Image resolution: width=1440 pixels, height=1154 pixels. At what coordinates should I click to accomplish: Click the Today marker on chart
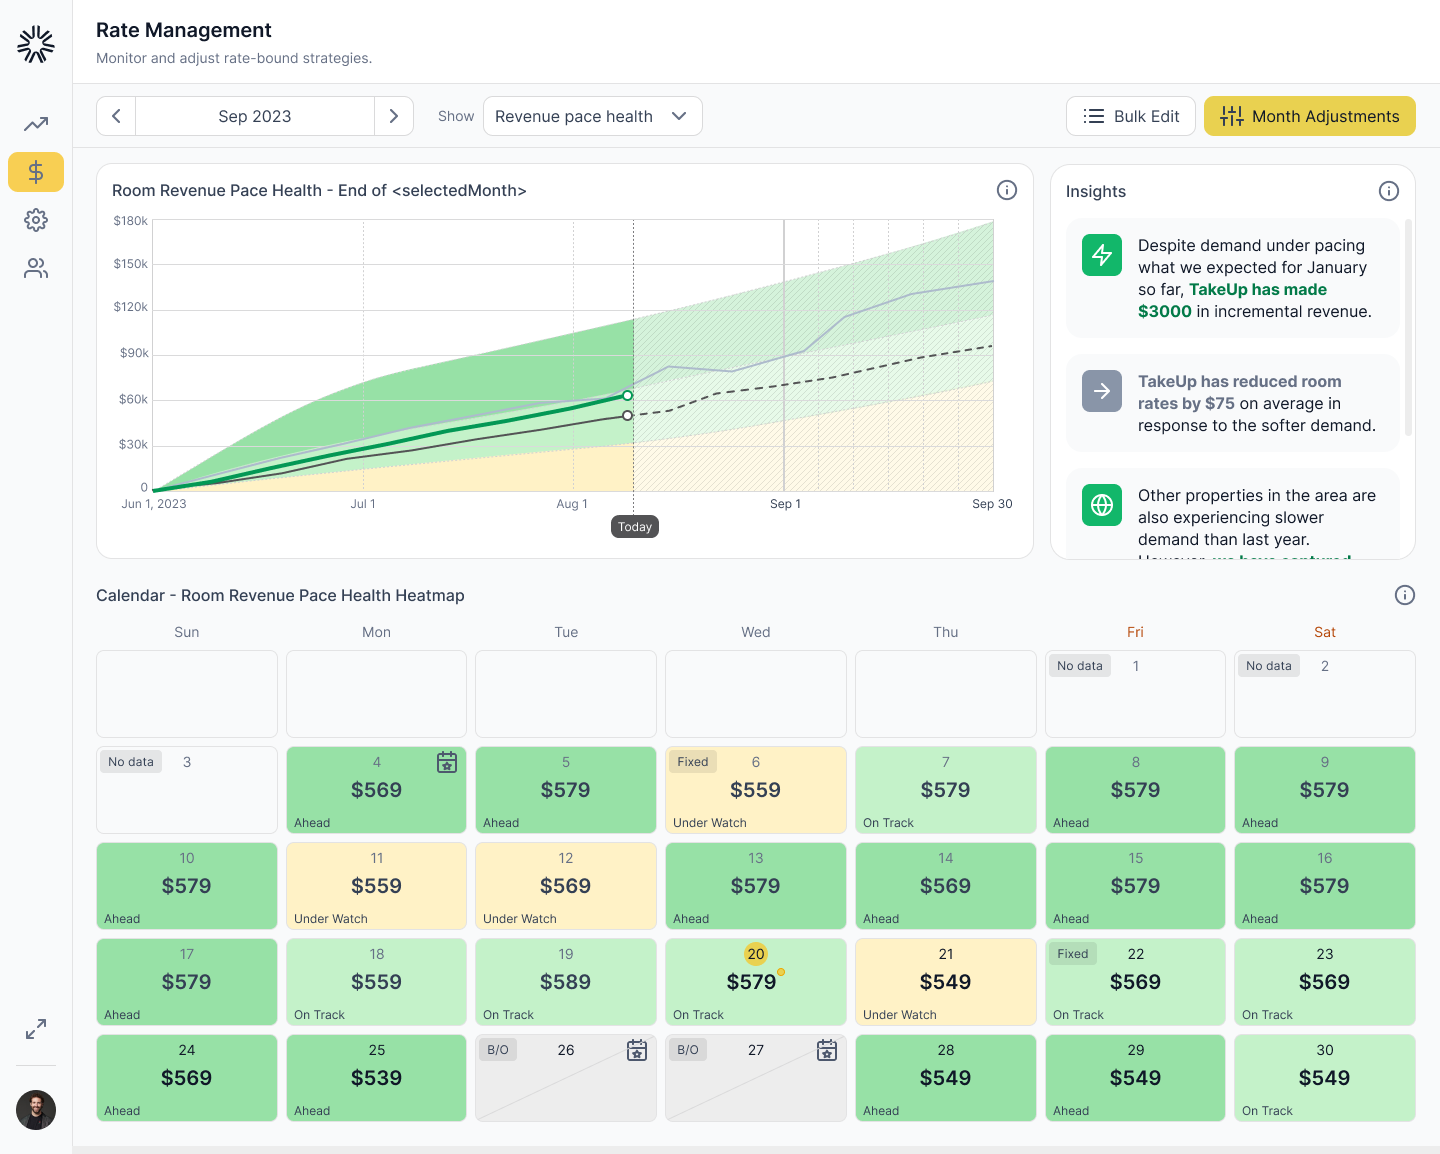pyautogui.click(x=635, y=527)
